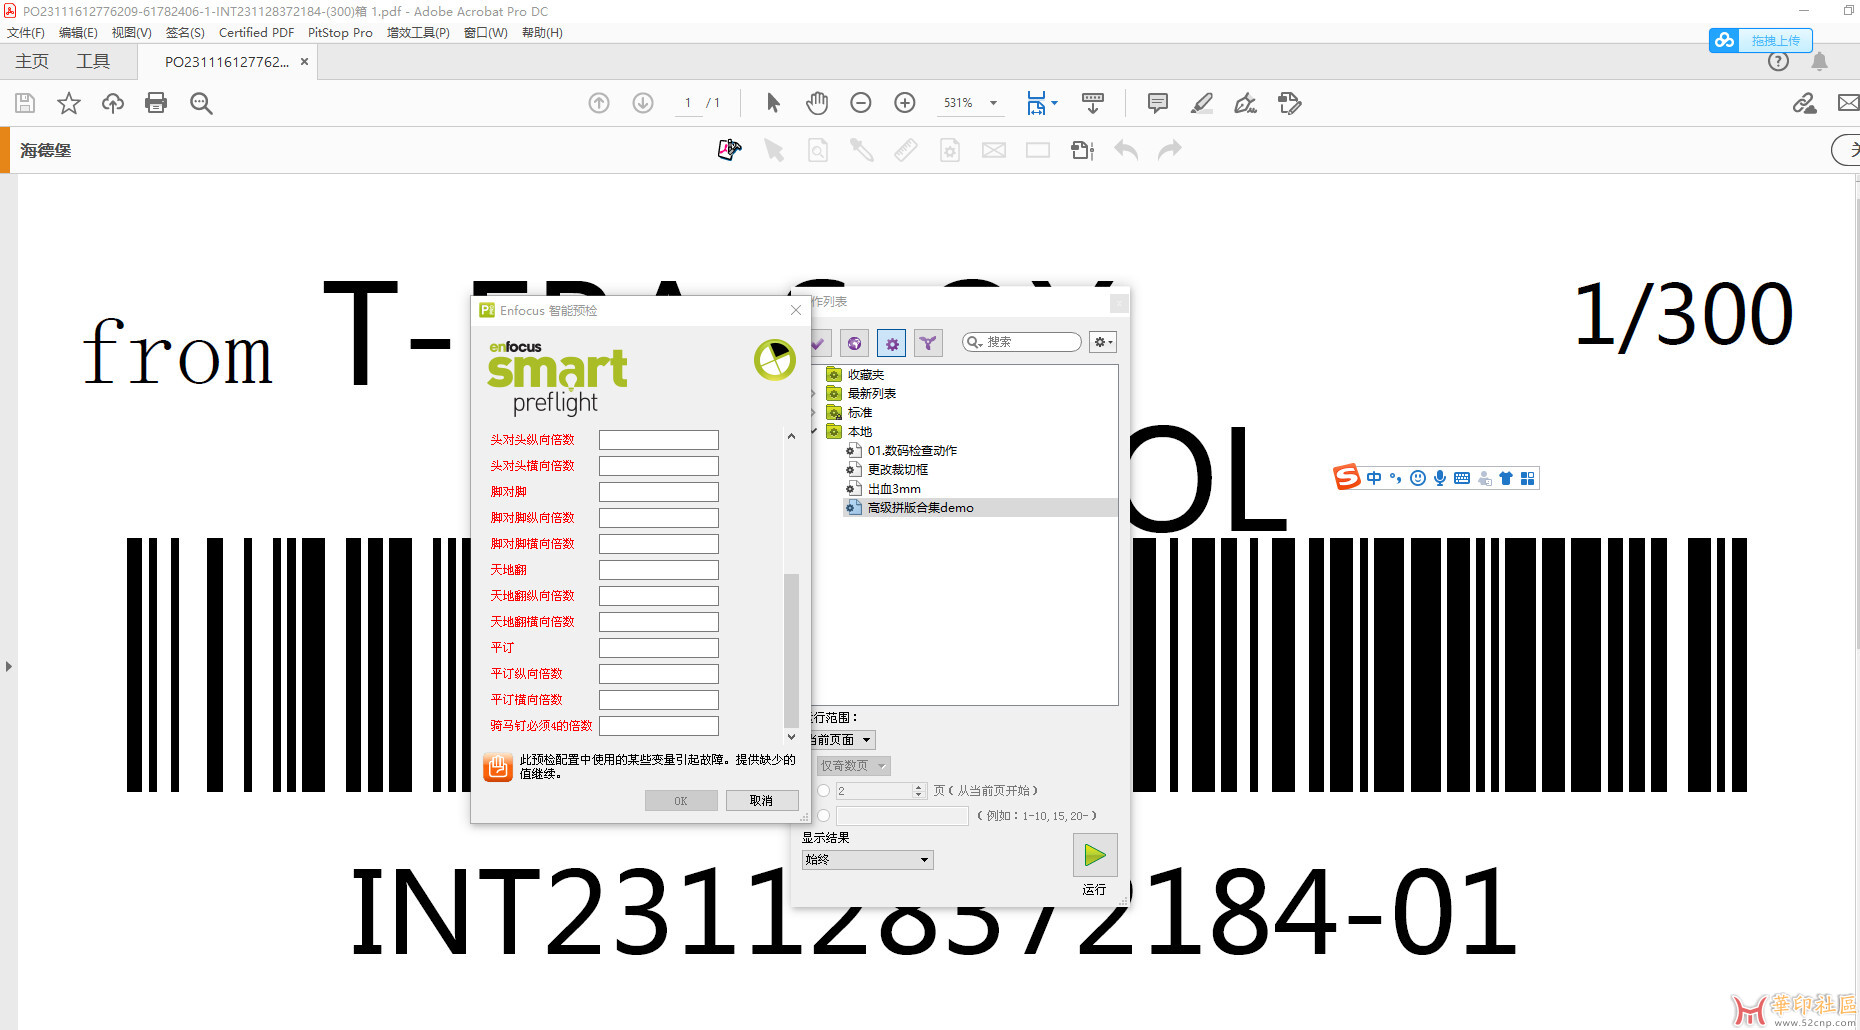
Task: Click the 骑马钉必须4的倍数 input field
Action: tap(659, 726)
